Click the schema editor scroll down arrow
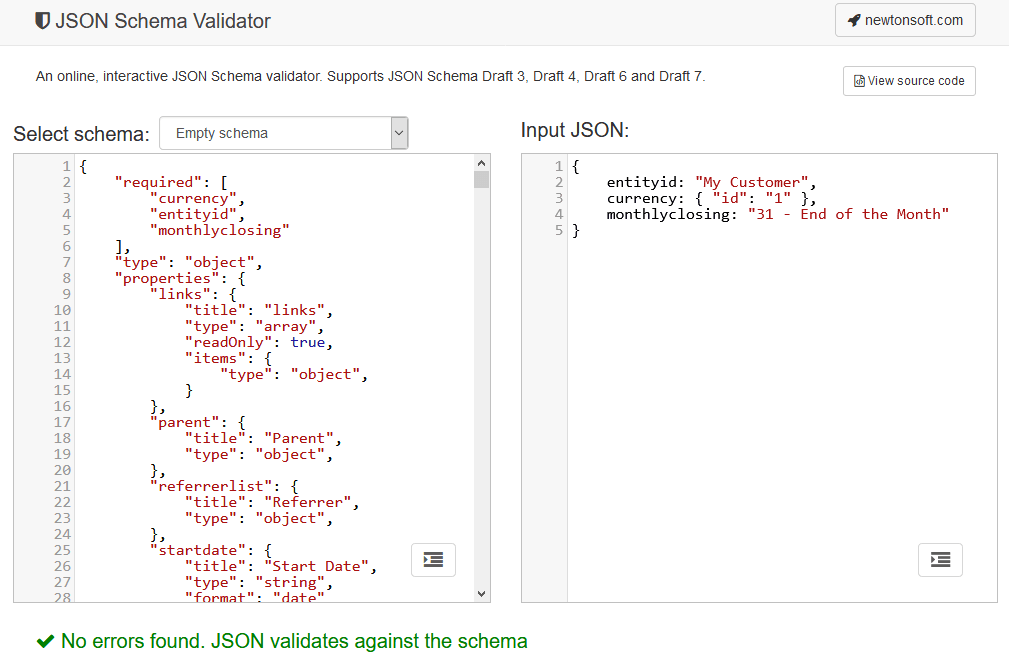The height and width of the screenshot is (668, 1009). [x=481, y=594]
